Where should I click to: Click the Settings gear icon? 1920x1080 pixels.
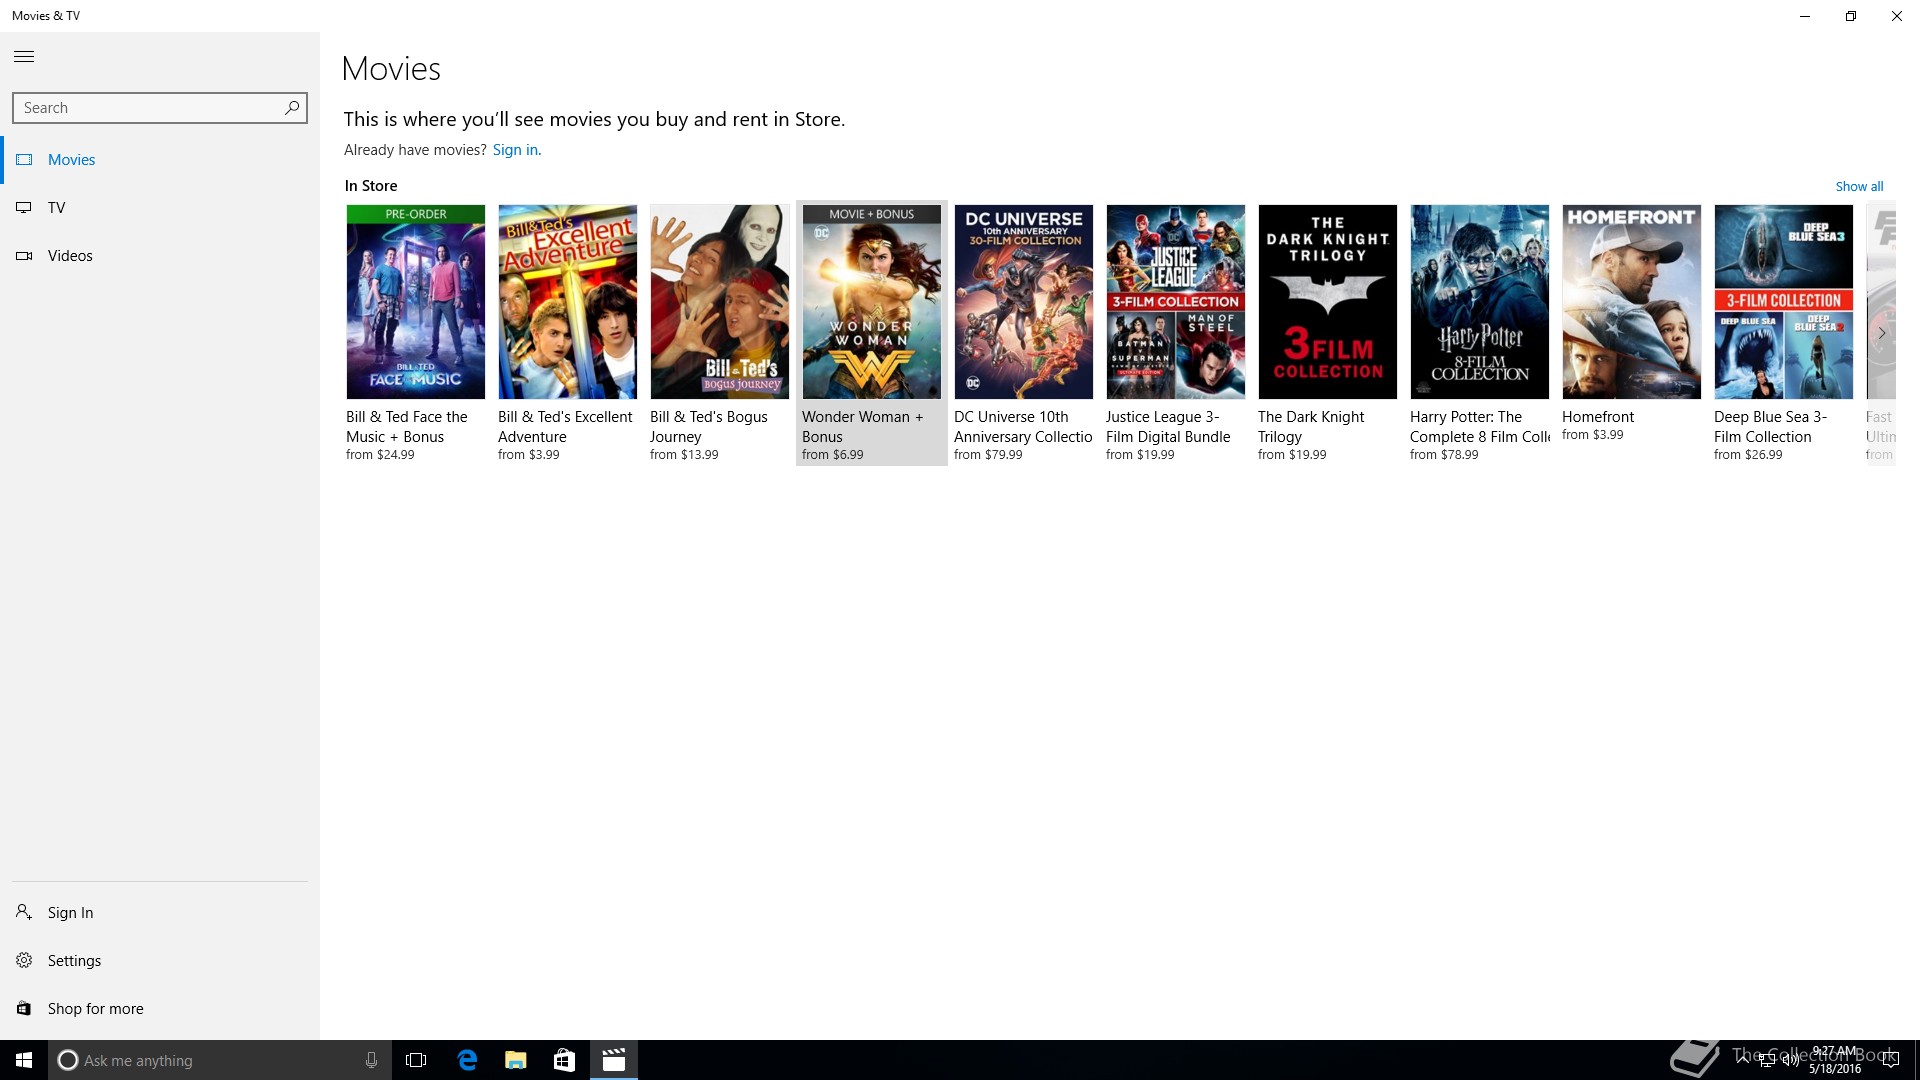pyautogui.click(x=24, y=960)
